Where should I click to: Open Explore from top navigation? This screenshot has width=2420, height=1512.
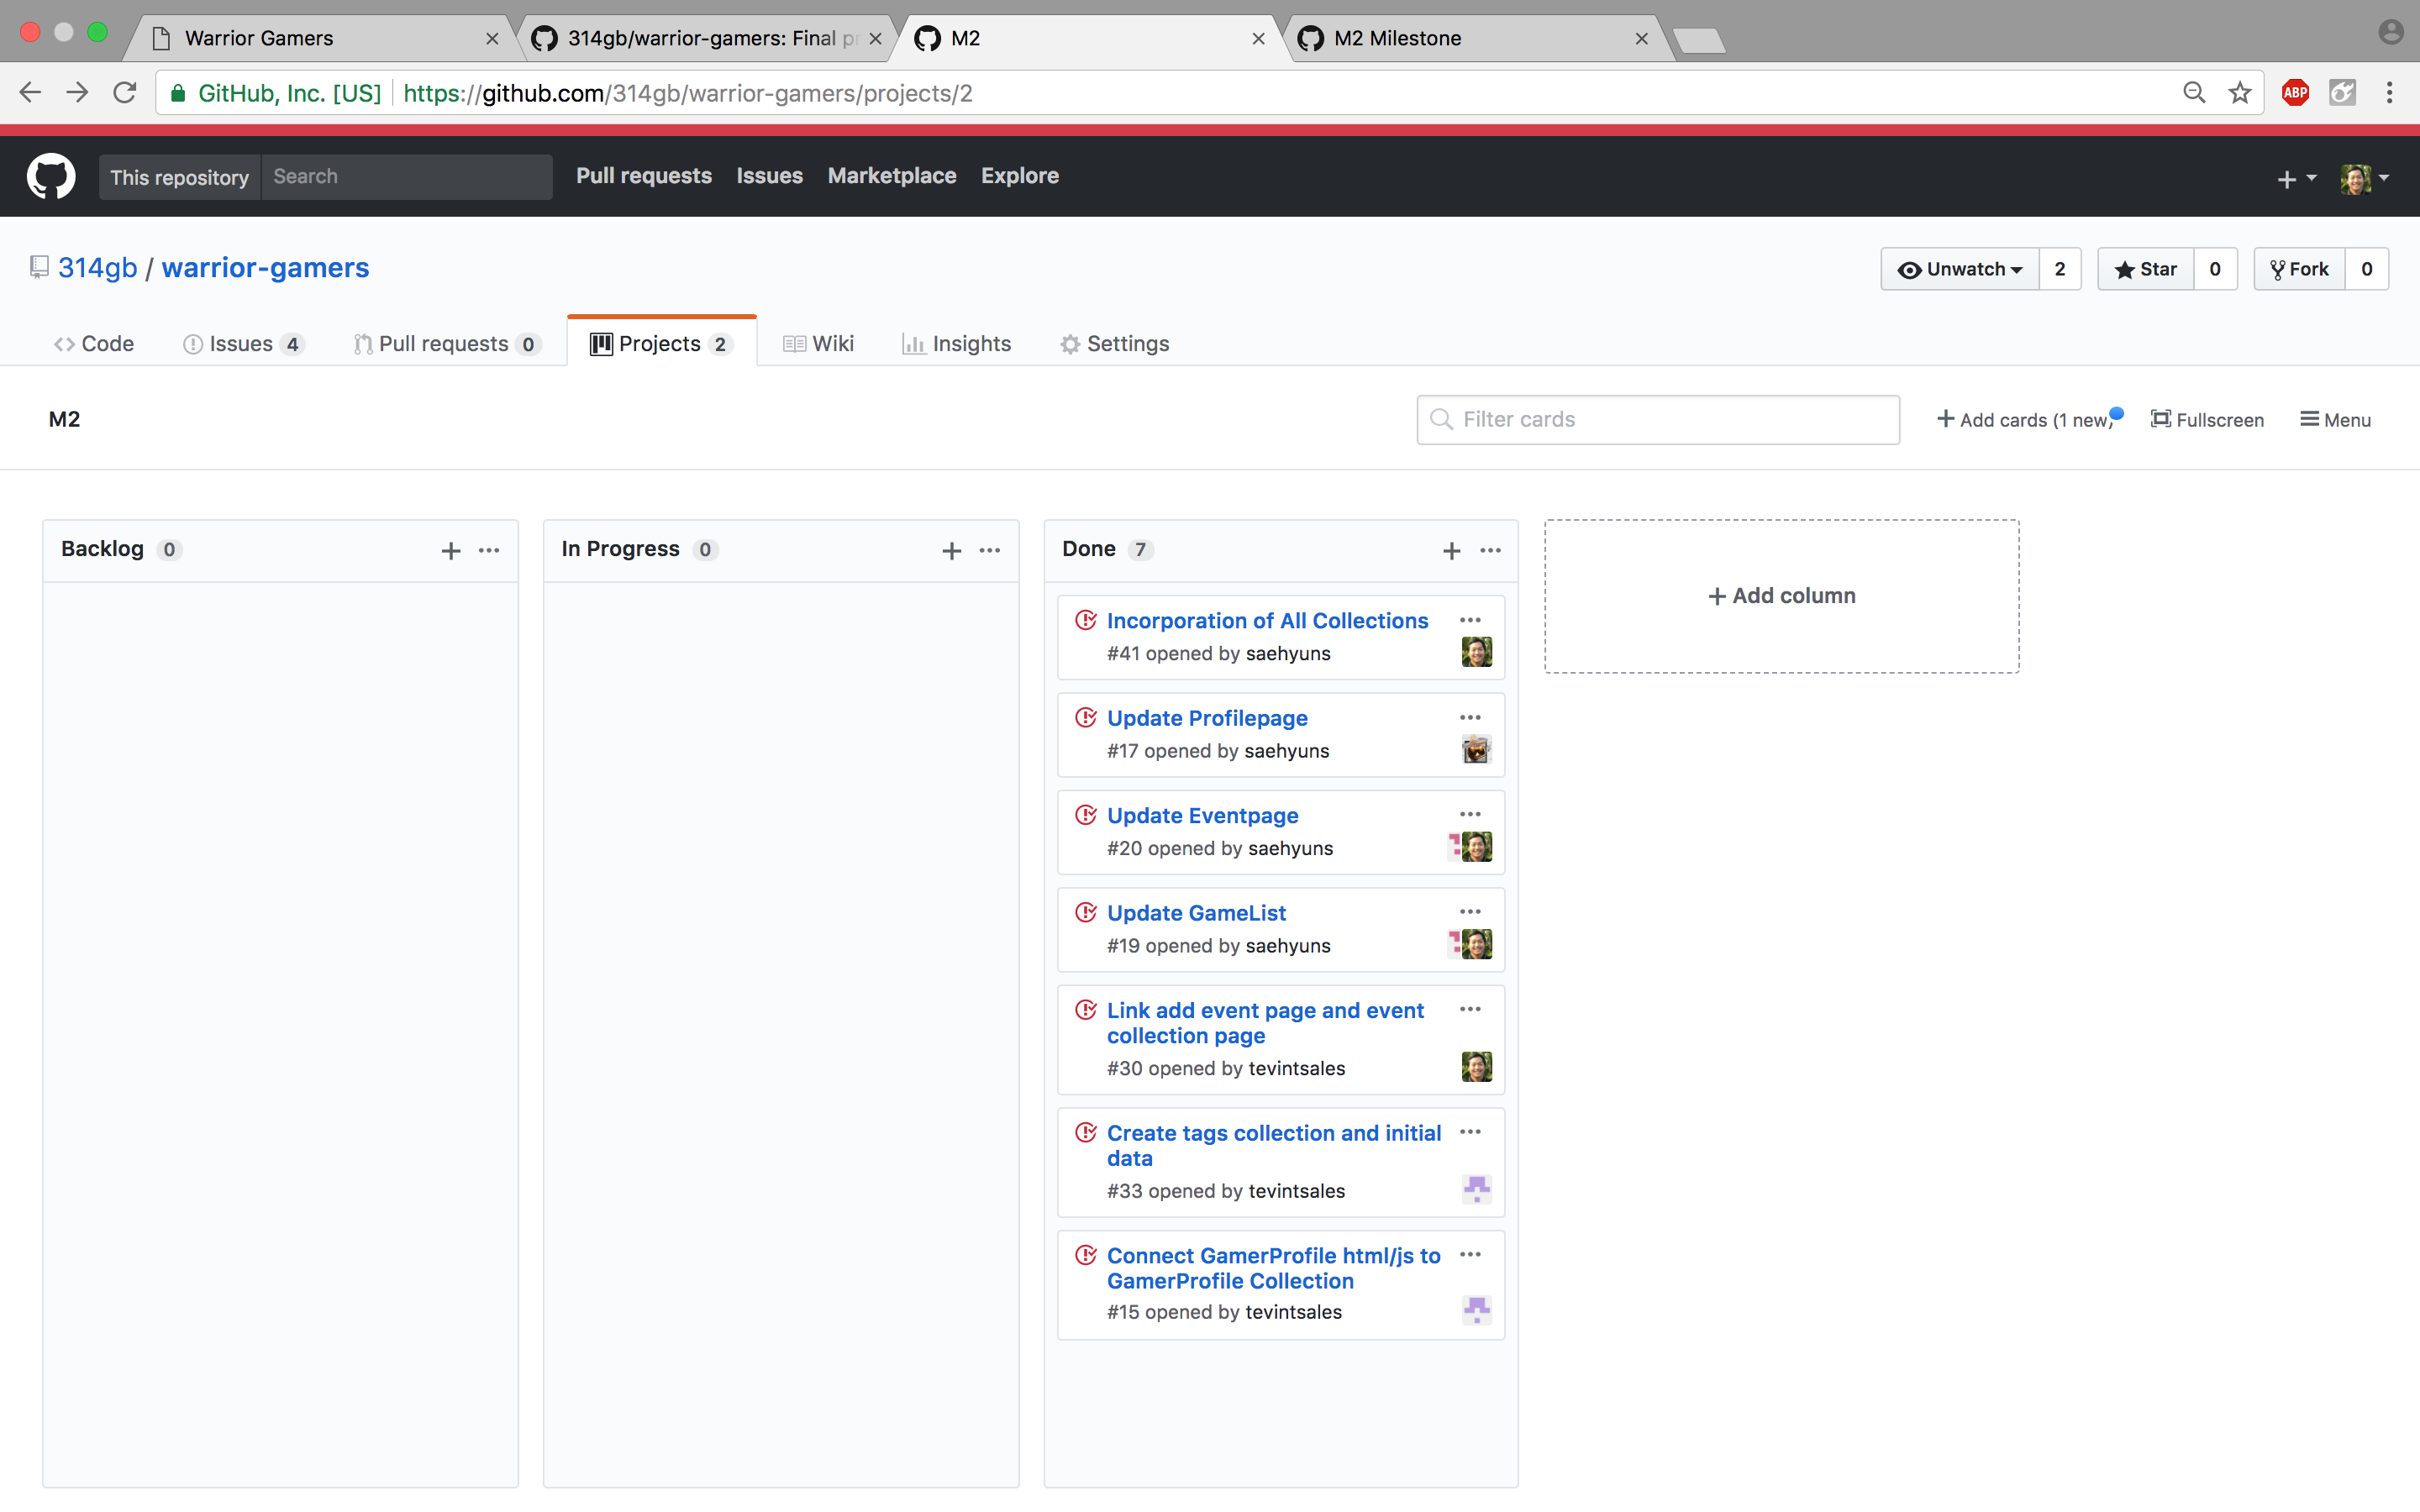click(x=1019, y=176)
